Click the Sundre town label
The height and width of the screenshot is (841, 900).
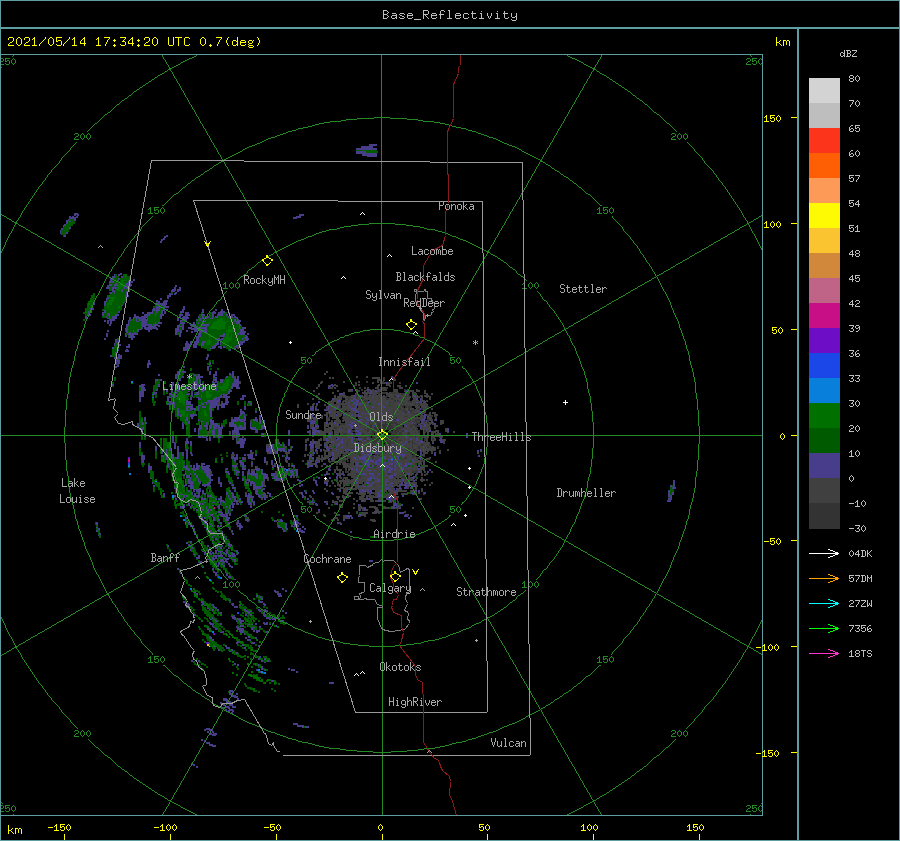(x=304, y=414)
